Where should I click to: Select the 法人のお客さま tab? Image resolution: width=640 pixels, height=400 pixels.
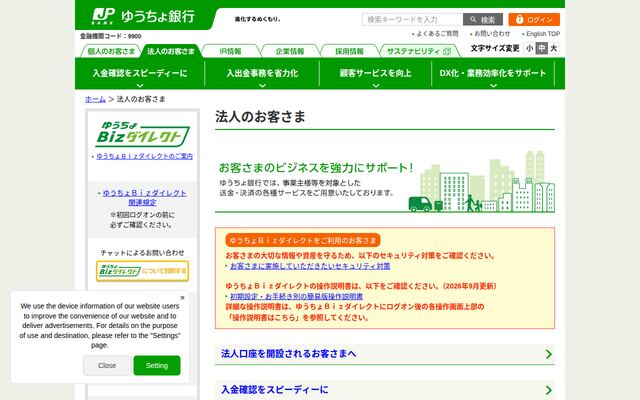[x=171, y=51]
